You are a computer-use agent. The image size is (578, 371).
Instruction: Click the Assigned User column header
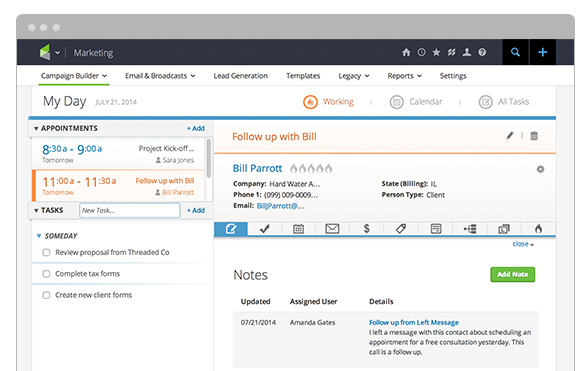coord(313,302)
